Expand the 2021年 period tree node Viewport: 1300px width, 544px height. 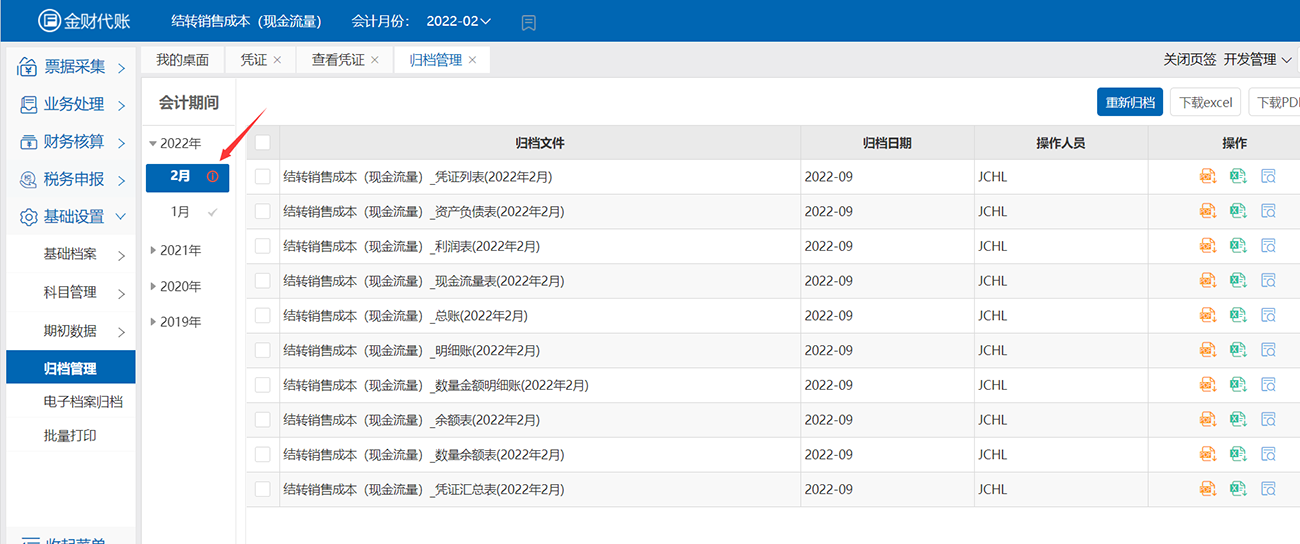pyautogui.click(x=153, y=250)
